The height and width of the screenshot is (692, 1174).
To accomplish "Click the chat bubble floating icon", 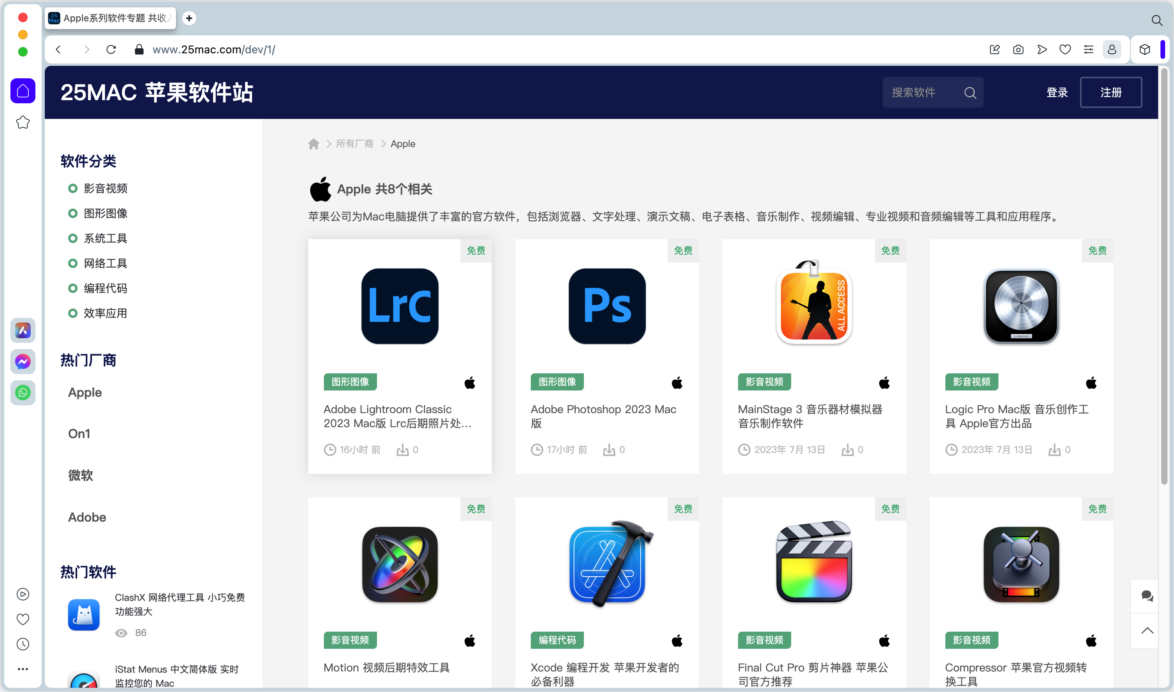I will coord(1146,596).
